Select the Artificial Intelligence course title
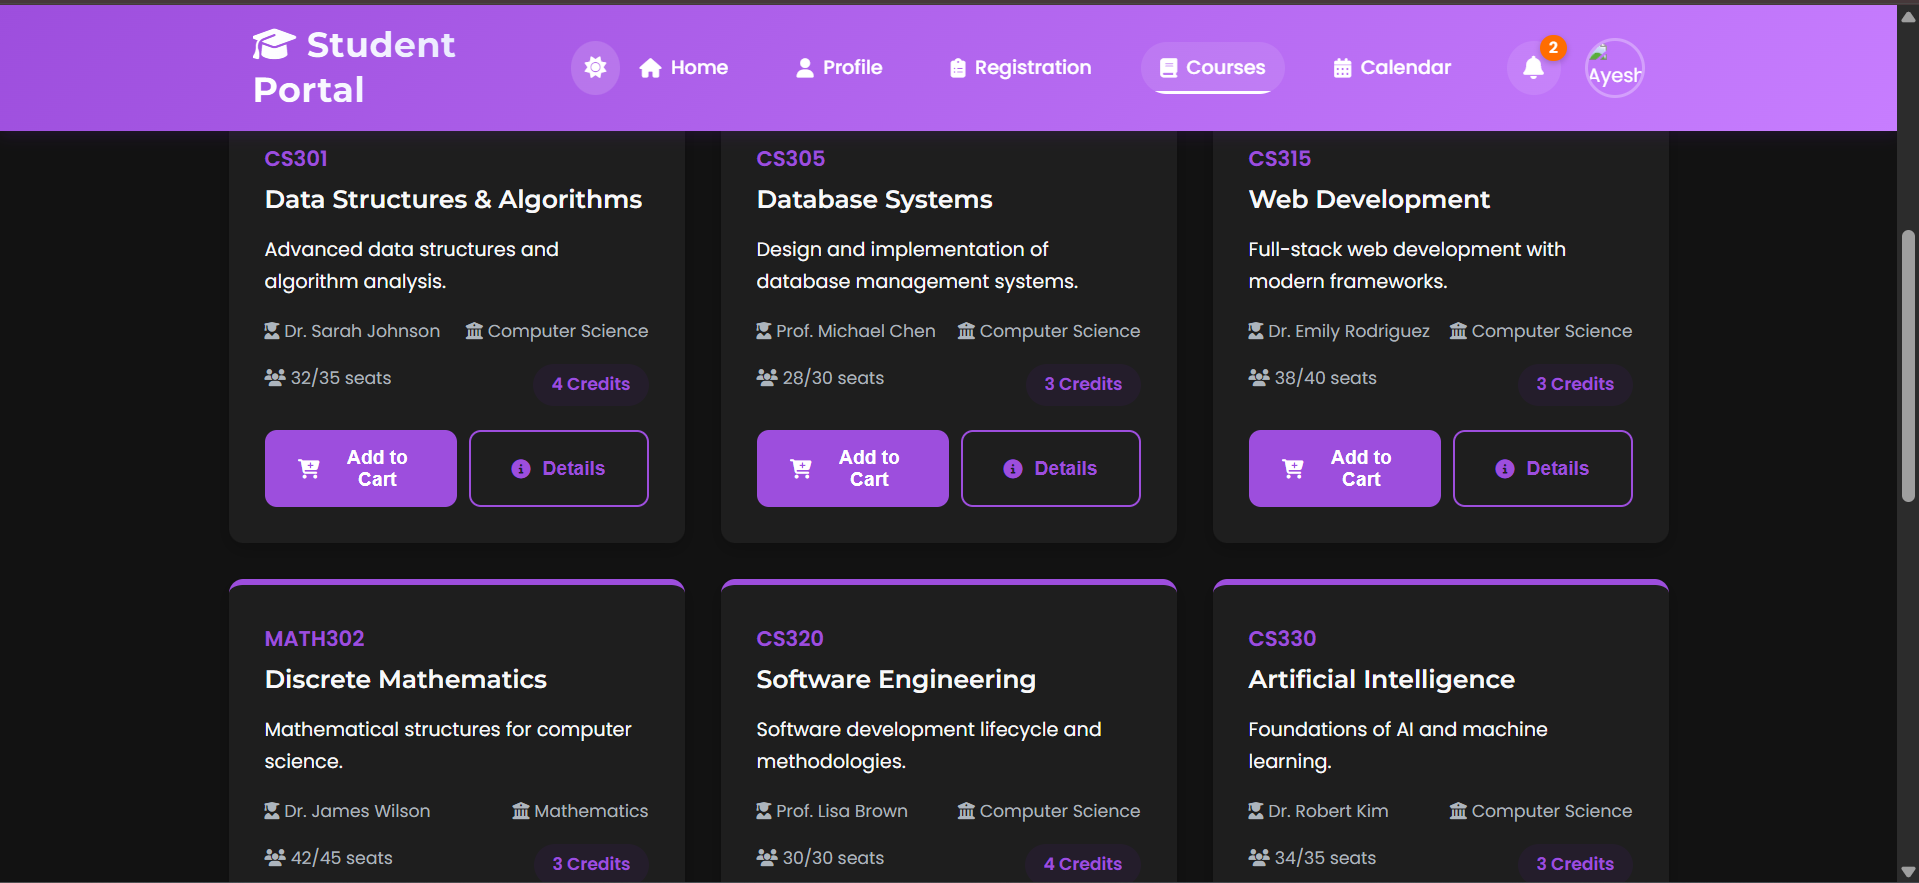 point(1382,680)
